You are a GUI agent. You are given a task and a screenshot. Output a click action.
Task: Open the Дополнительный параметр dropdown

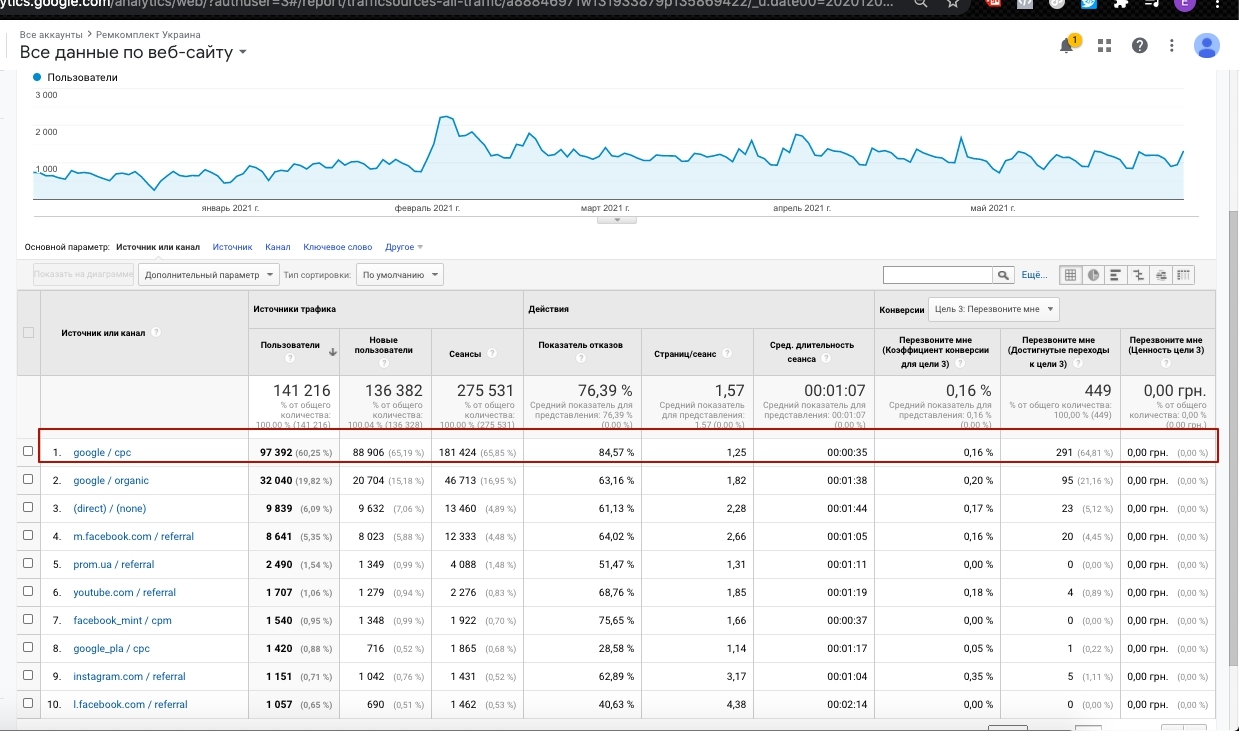coord(208,275)
